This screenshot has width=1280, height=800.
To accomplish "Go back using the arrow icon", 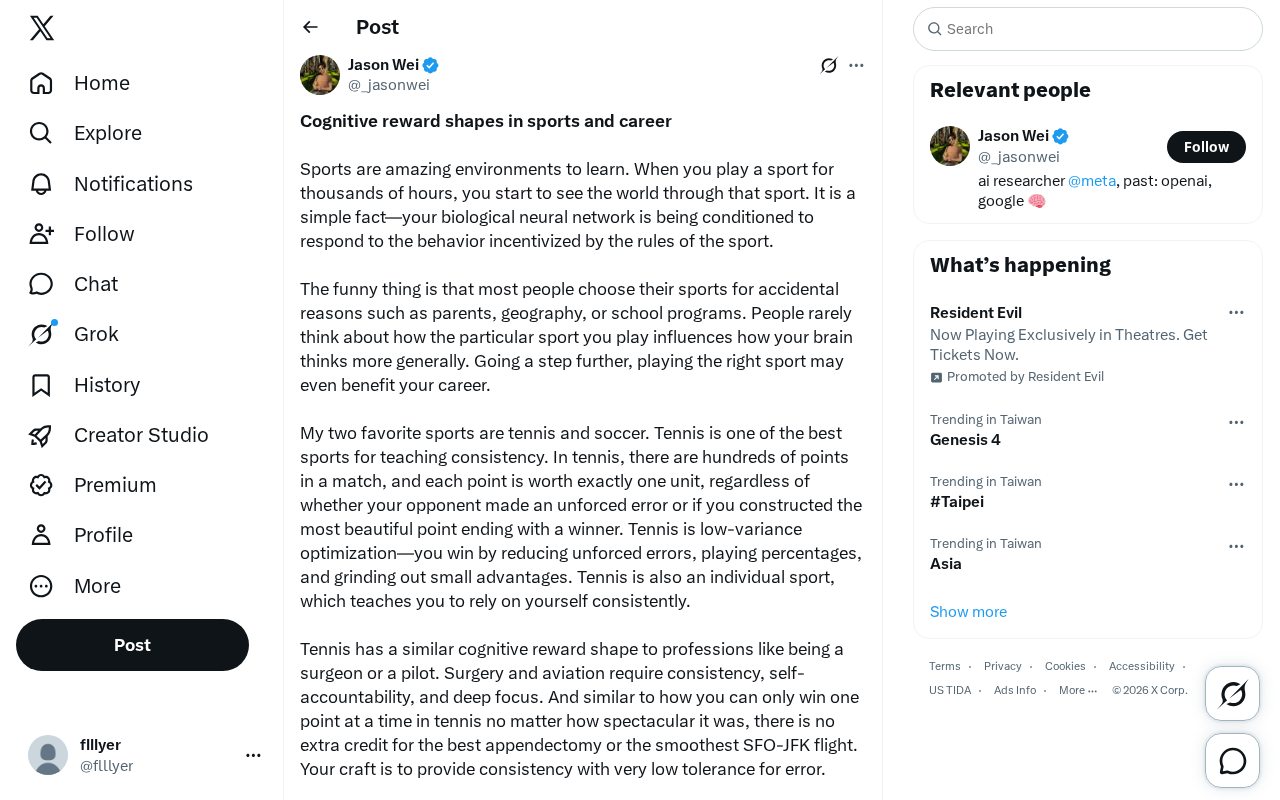I will click(310, 27).
